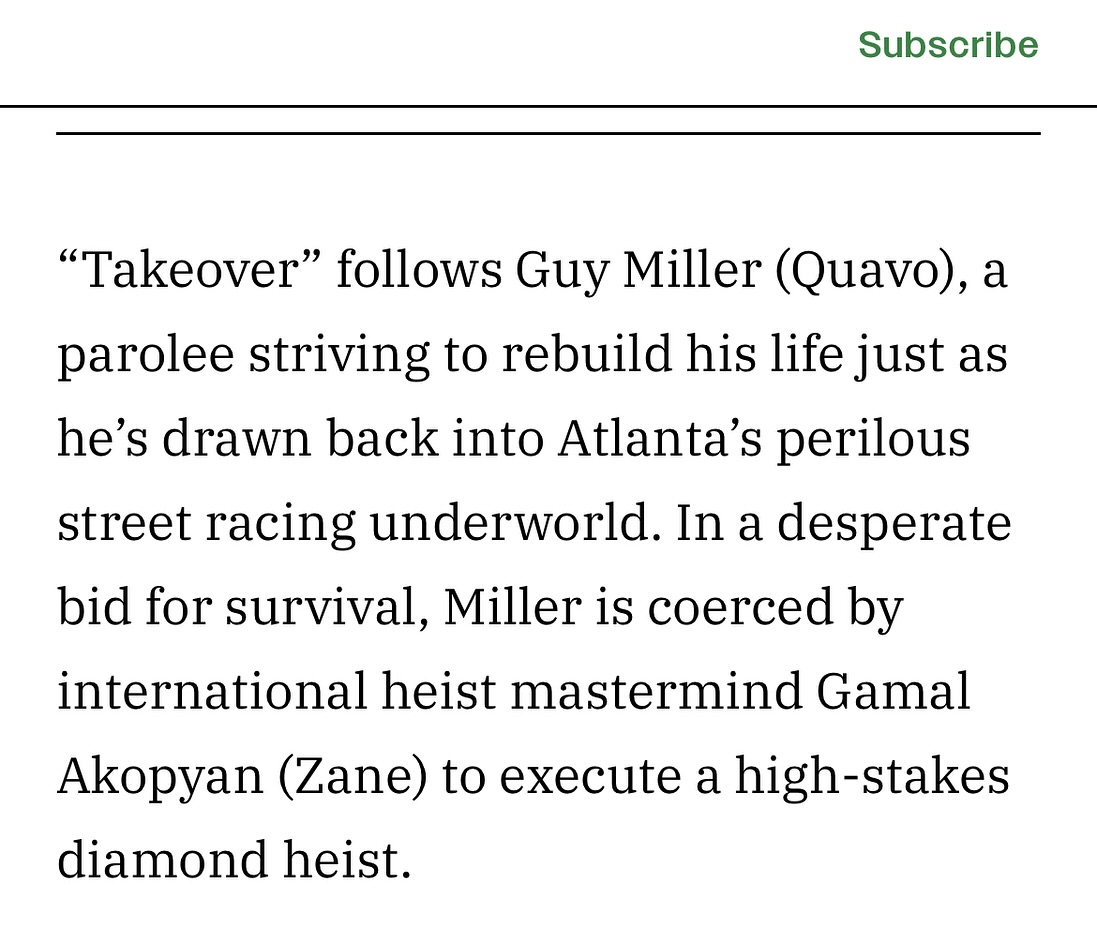Image resolution: width=1097 pixels, height=928 pixels.
Task: Click the word "diamond" in last line
Action: pyautogui.click(x=163, y=859)
